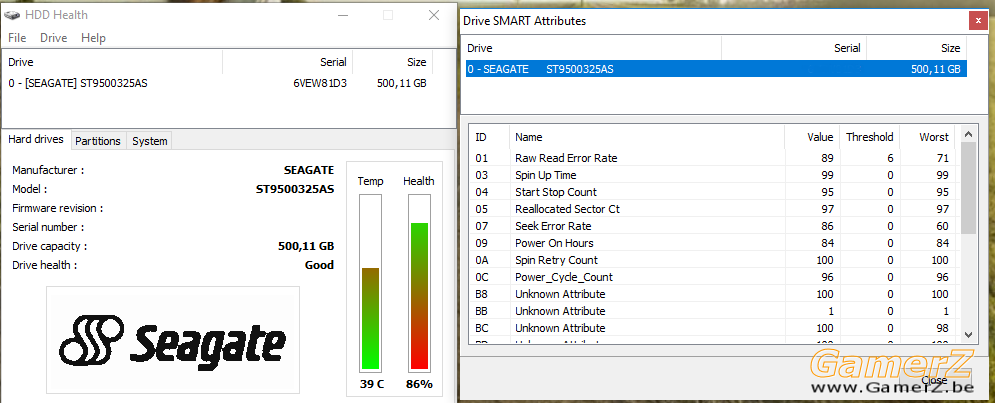Select the Power On Hours row
This screenshot has width=995, height=403.
[x=715, y=243]
